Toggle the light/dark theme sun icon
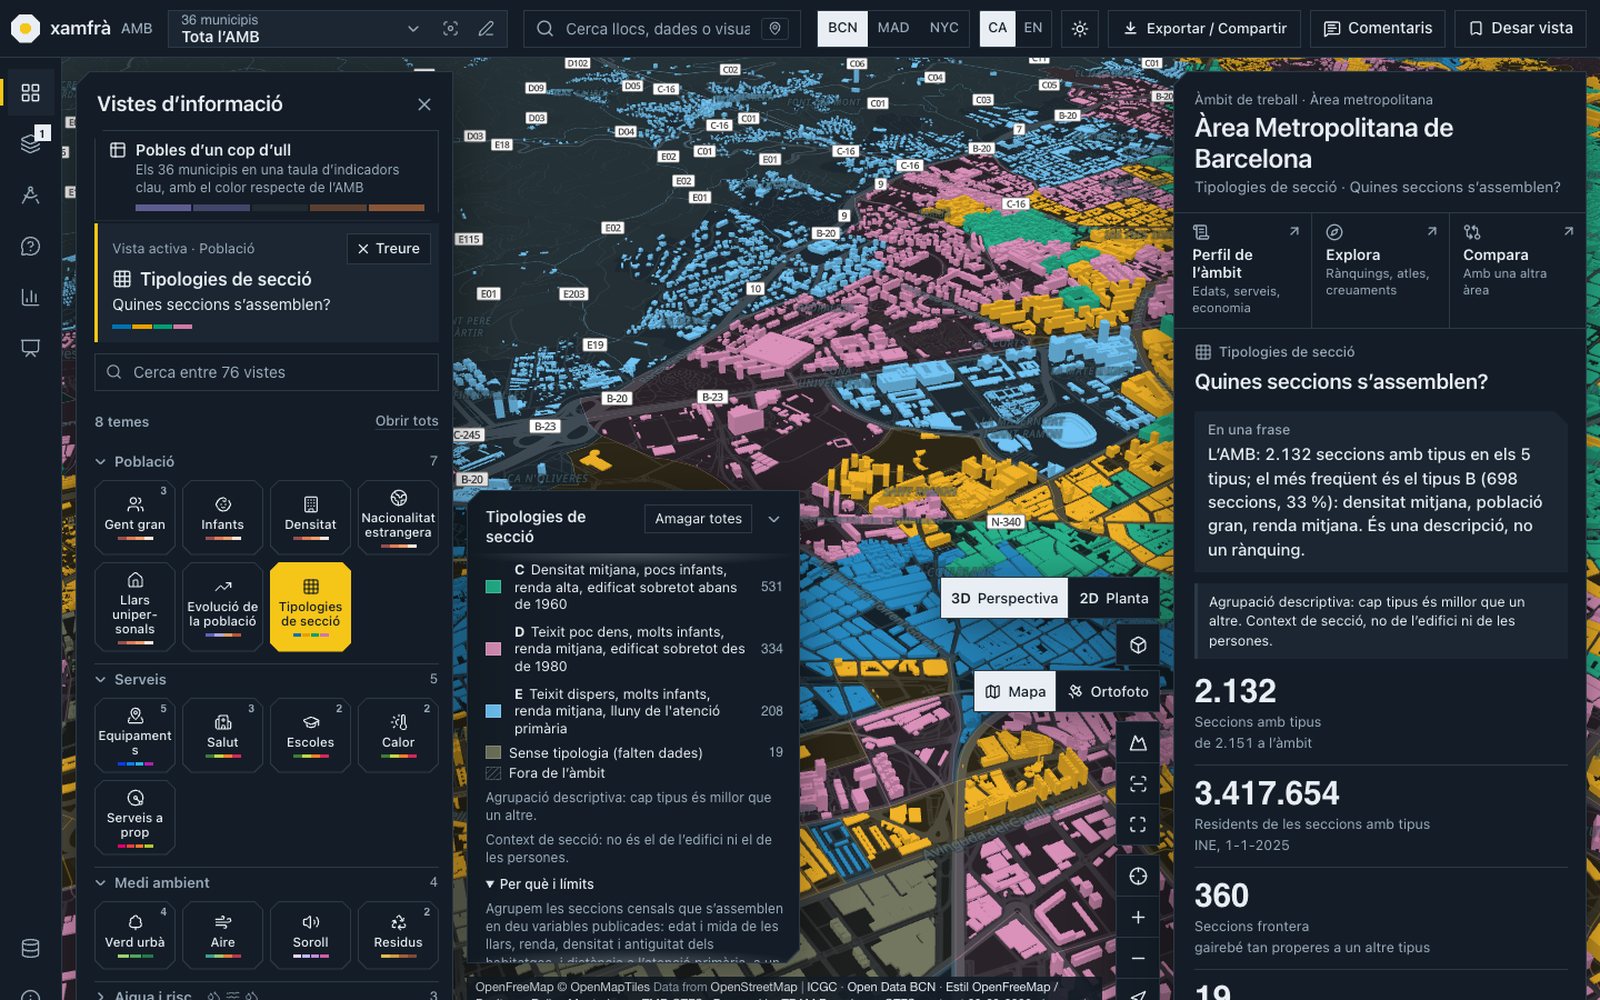Viewport: 1600px width, 1000px height. [1080, 29]
